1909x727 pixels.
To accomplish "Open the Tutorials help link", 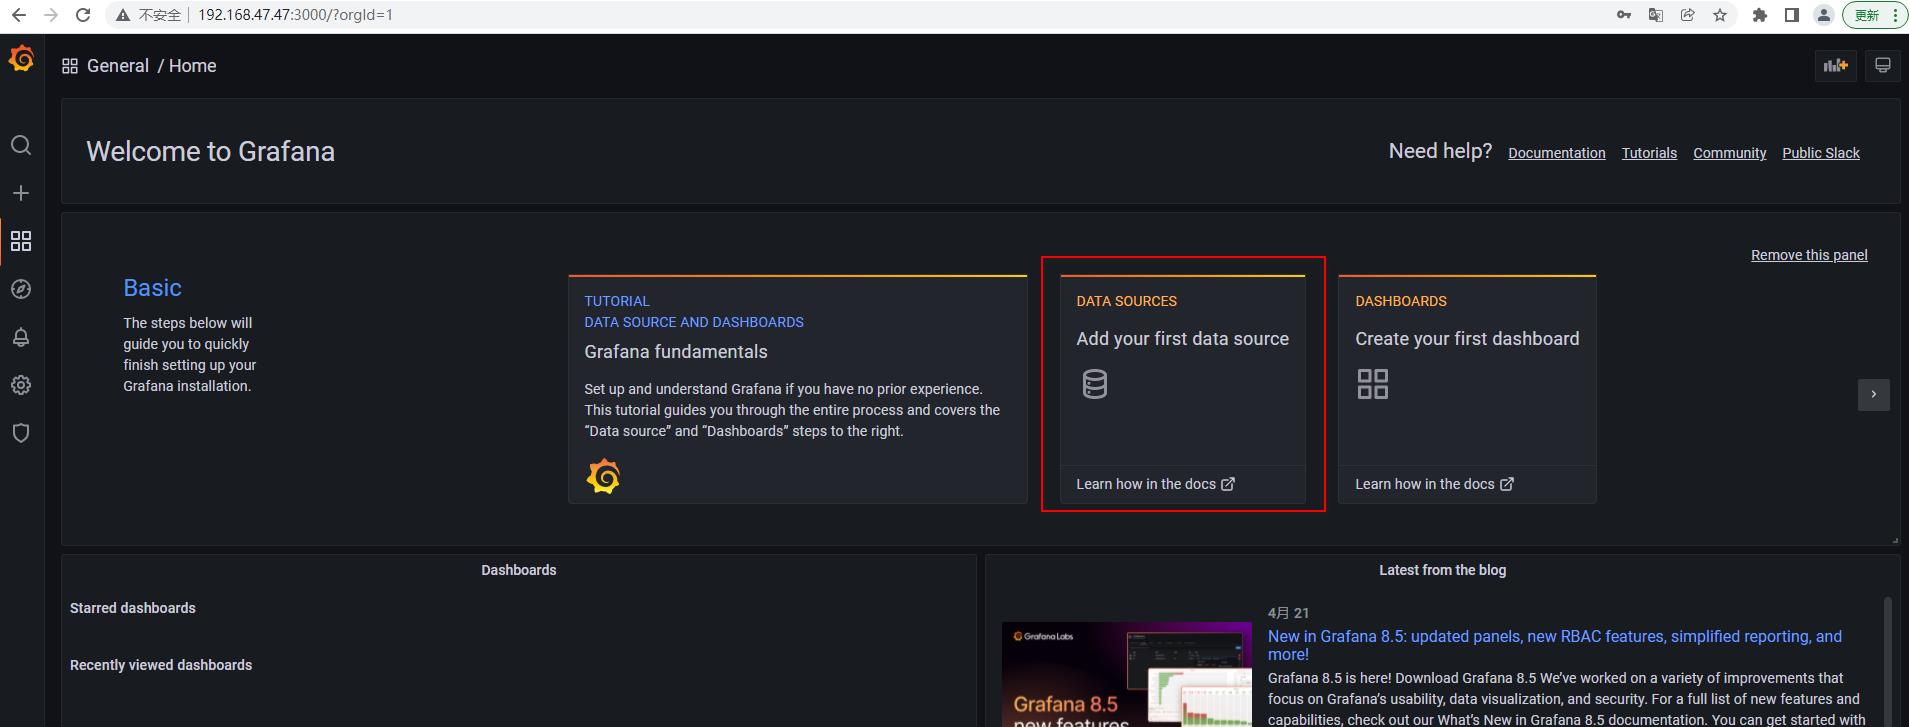I will pyautogui.click(x=1649, y=153).
